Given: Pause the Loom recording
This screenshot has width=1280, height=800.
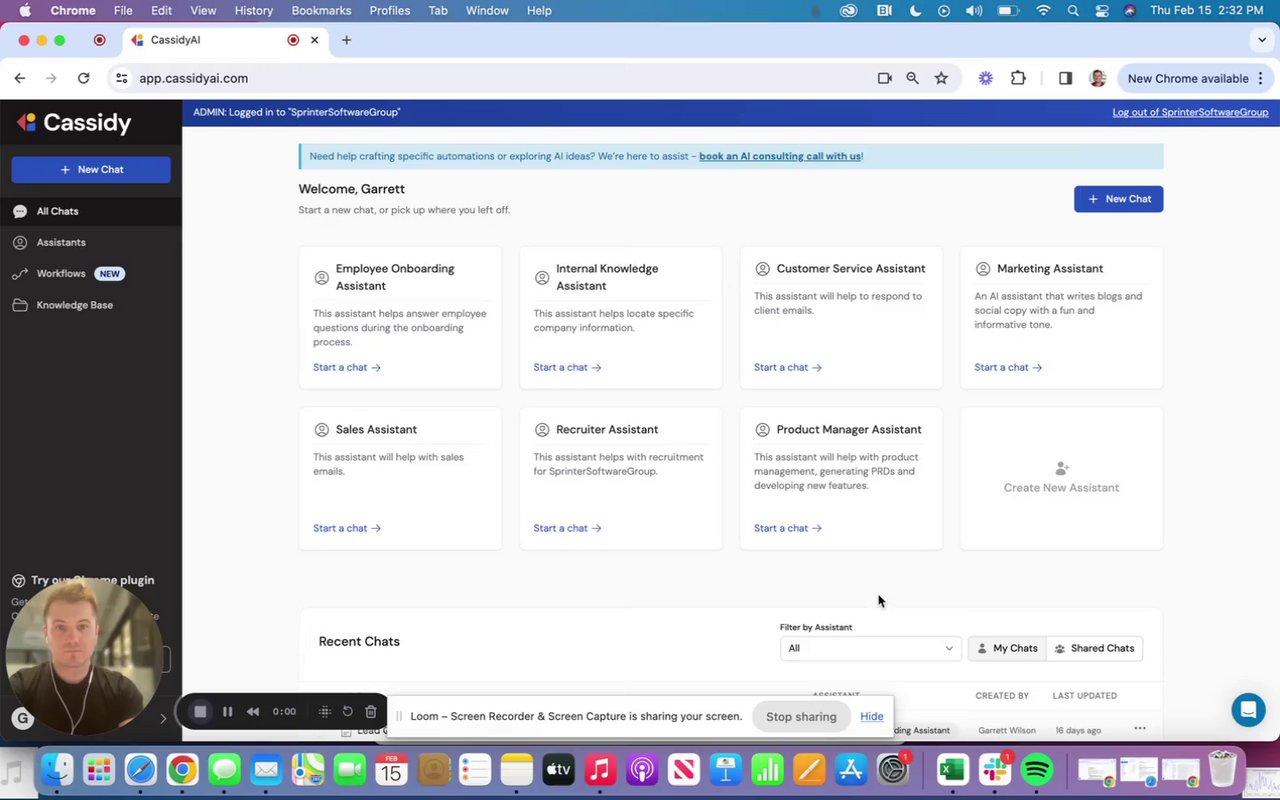Looking at the screenshot, I should 227,712.
